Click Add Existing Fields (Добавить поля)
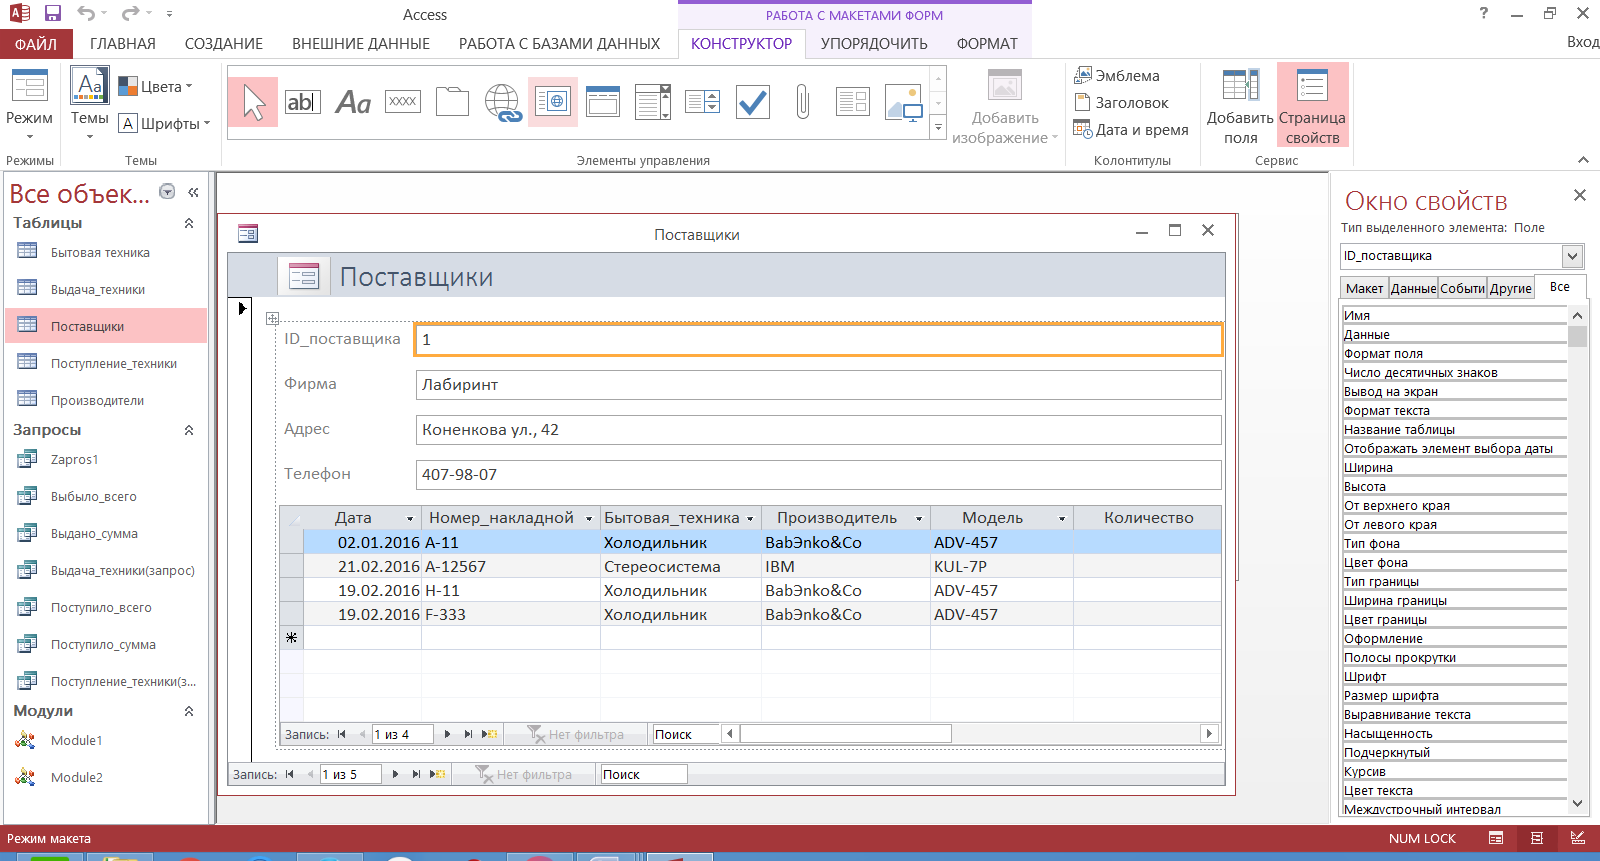The image size is (1600, 861). [1240, 106]
